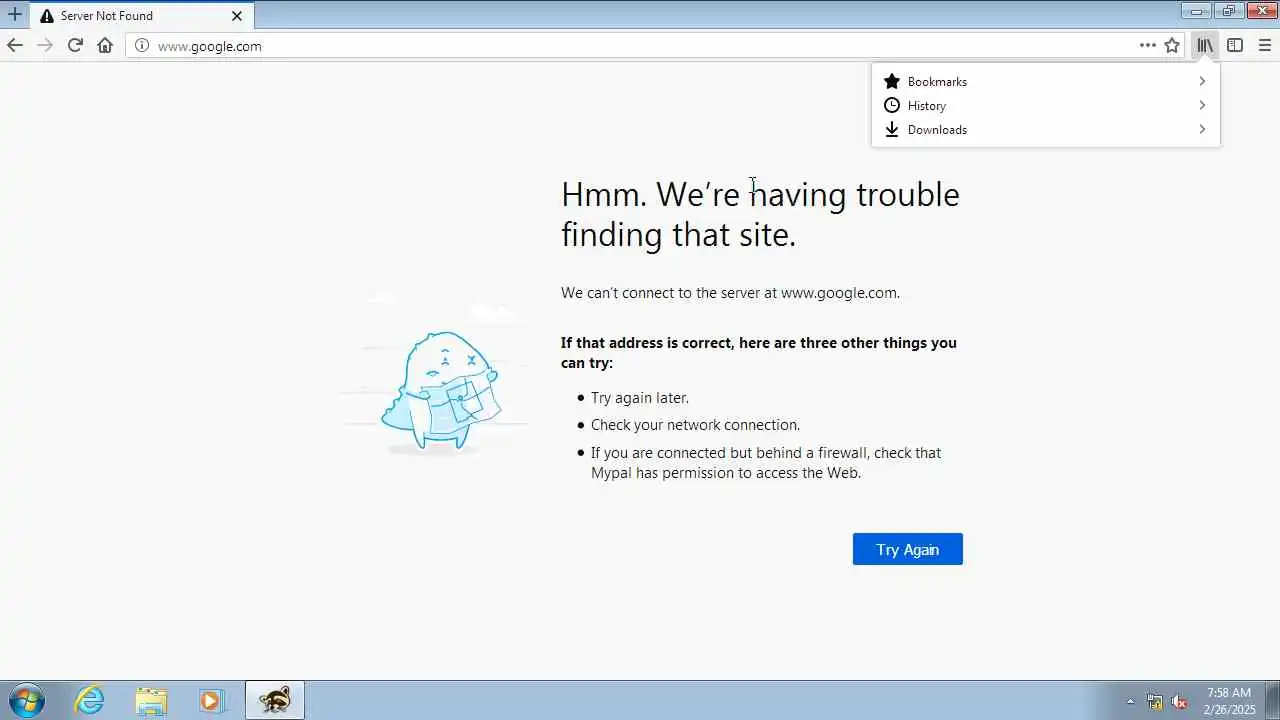Reload the current page
The image size is (1280, 720).
point(75,45)
